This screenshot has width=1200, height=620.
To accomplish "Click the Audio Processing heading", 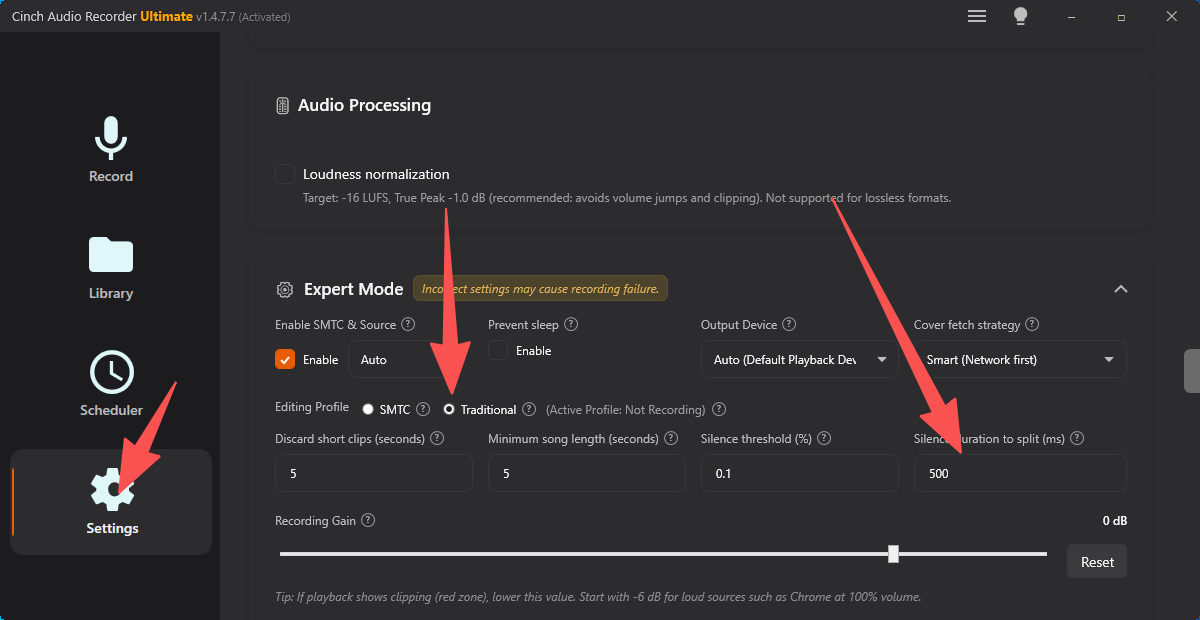I will [364, 105].
